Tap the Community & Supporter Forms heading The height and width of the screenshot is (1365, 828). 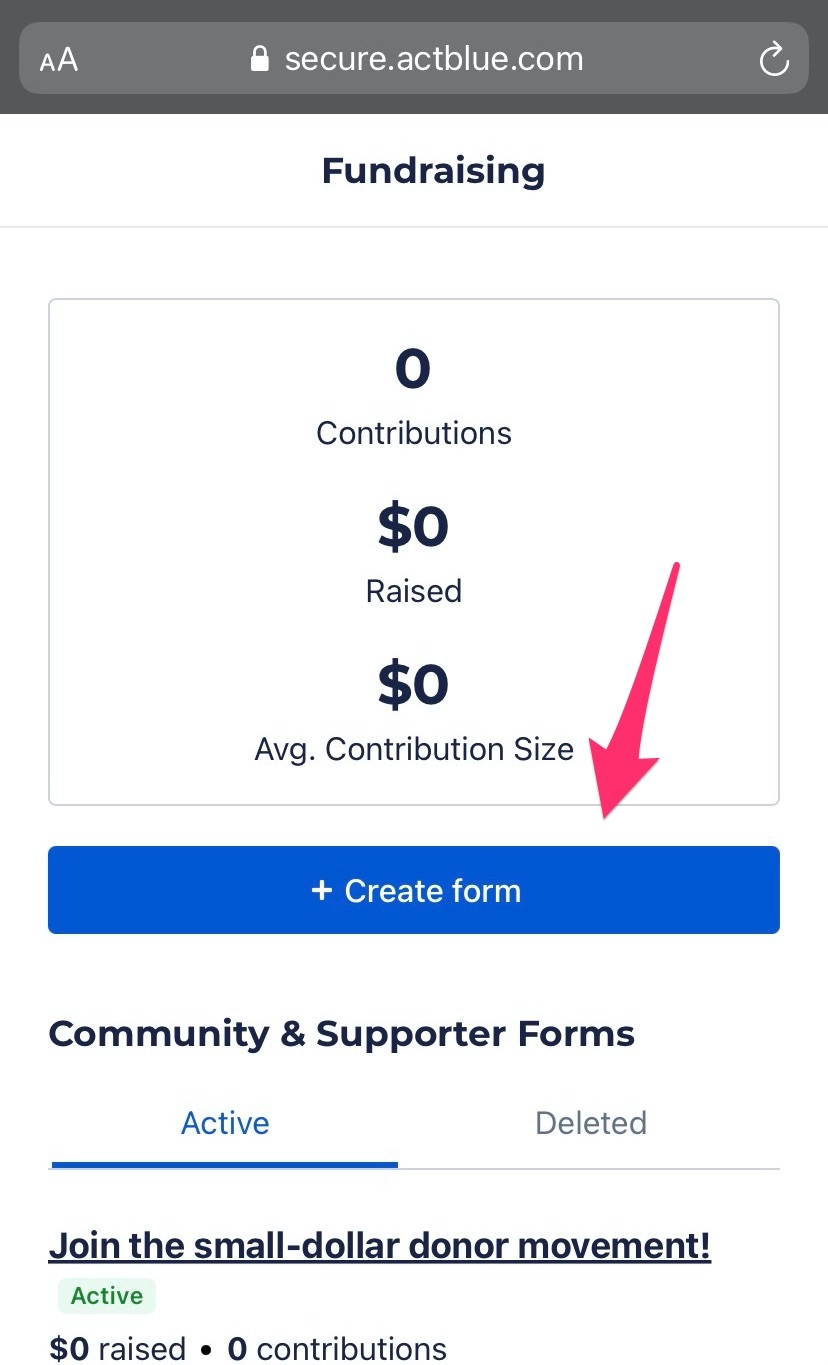[341, 1034]
